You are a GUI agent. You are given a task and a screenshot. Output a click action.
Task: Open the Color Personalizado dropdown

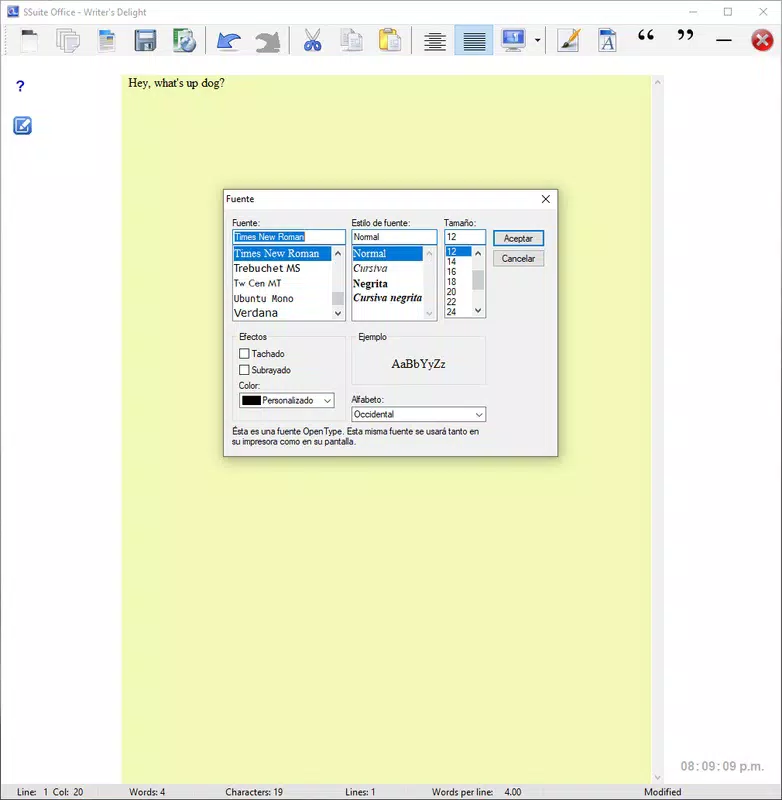pos(287,401)
